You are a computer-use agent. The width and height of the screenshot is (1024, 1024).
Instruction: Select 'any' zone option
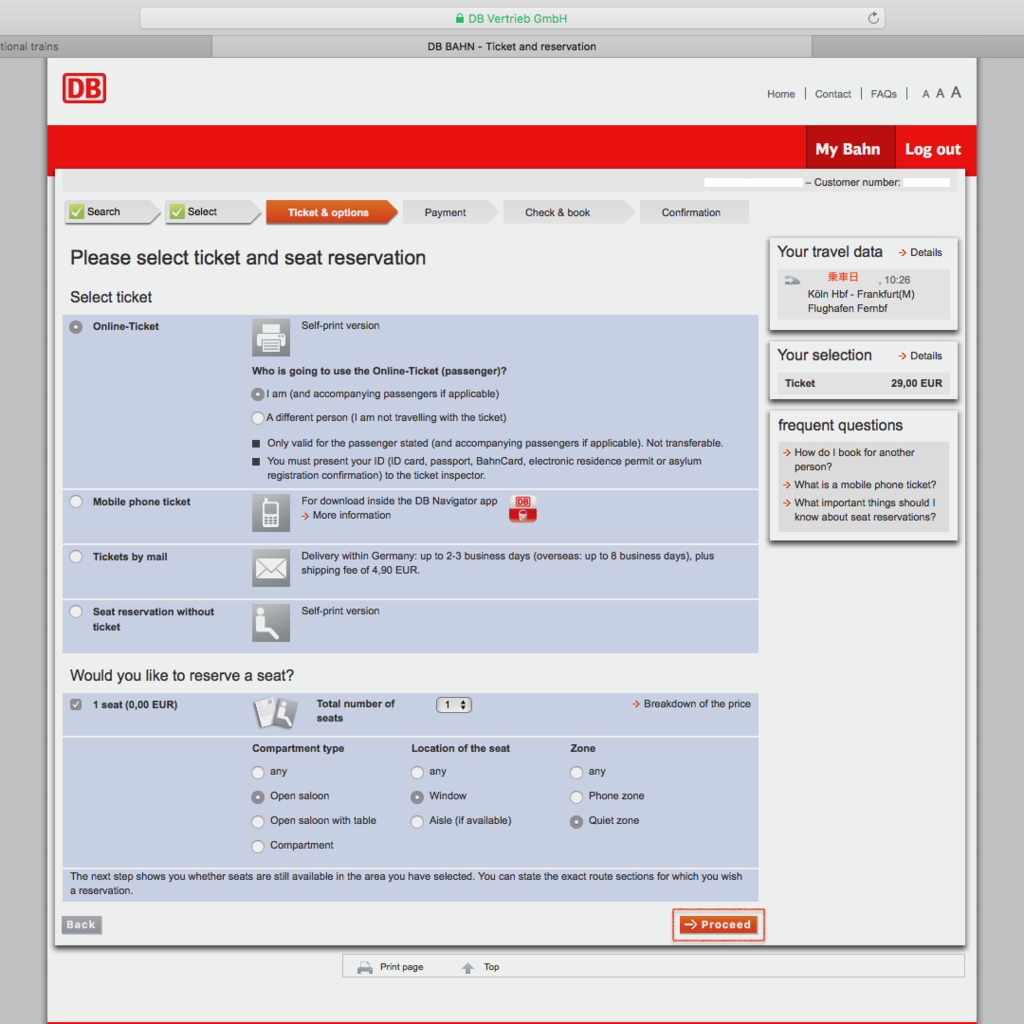coord(576,773)
